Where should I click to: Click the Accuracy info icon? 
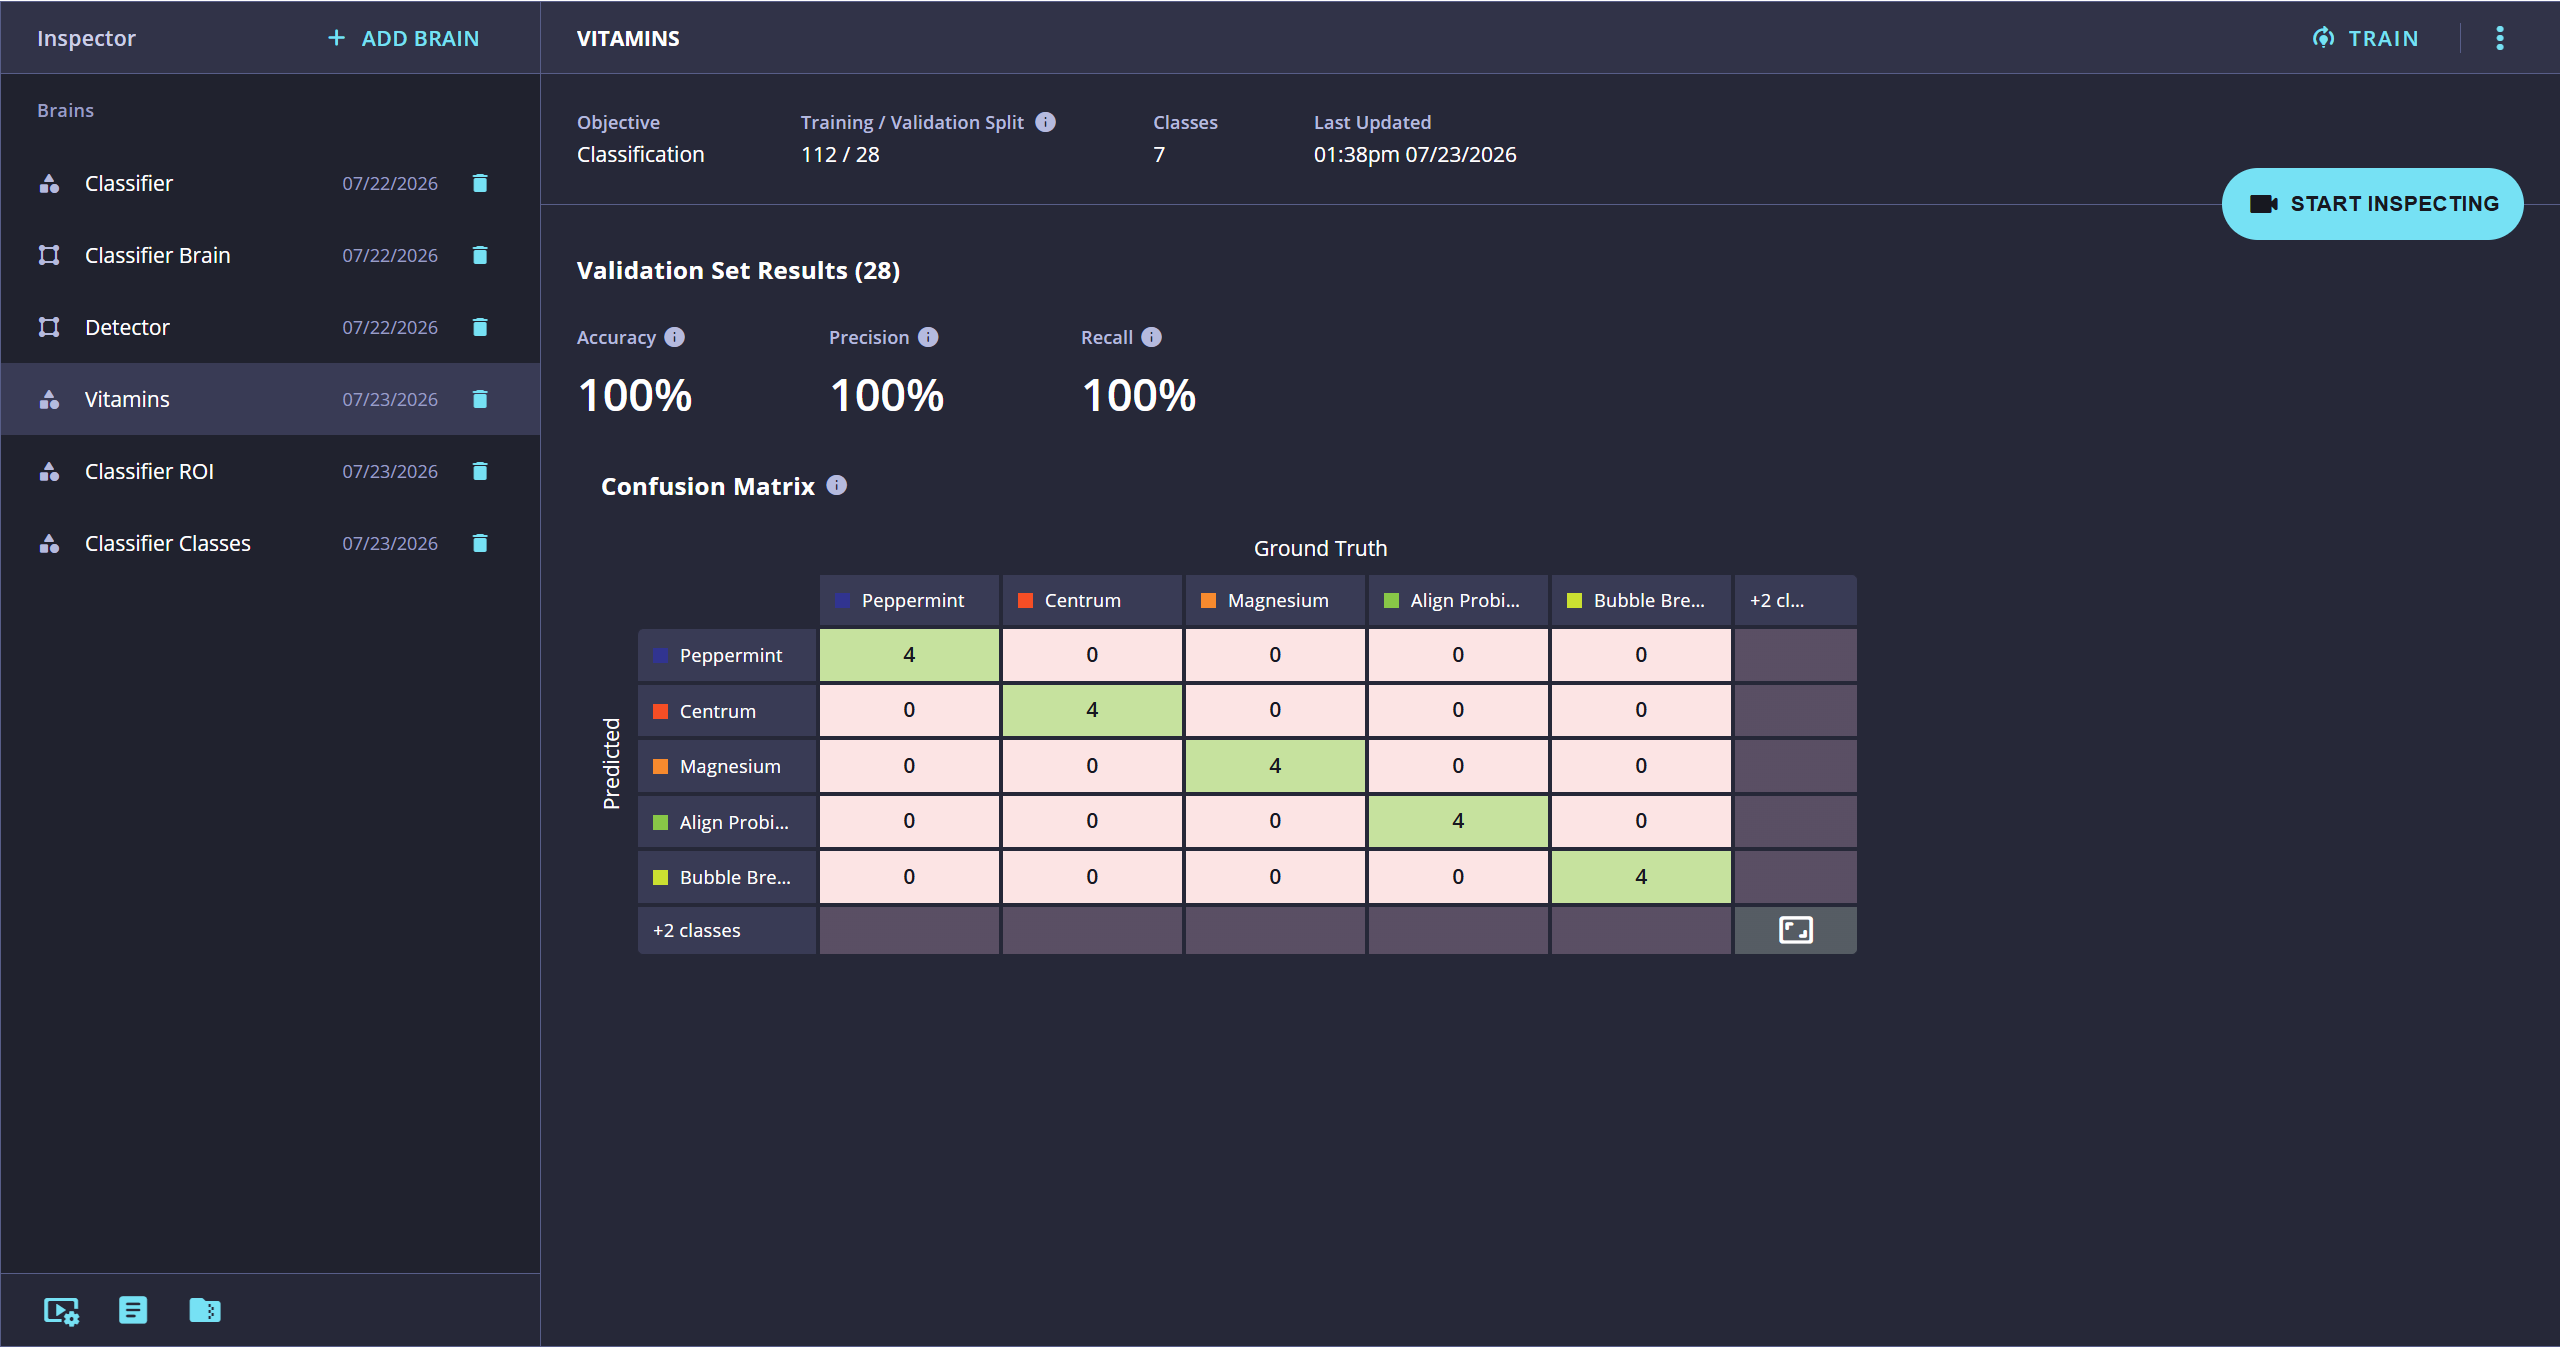click(x=675, y=337)
